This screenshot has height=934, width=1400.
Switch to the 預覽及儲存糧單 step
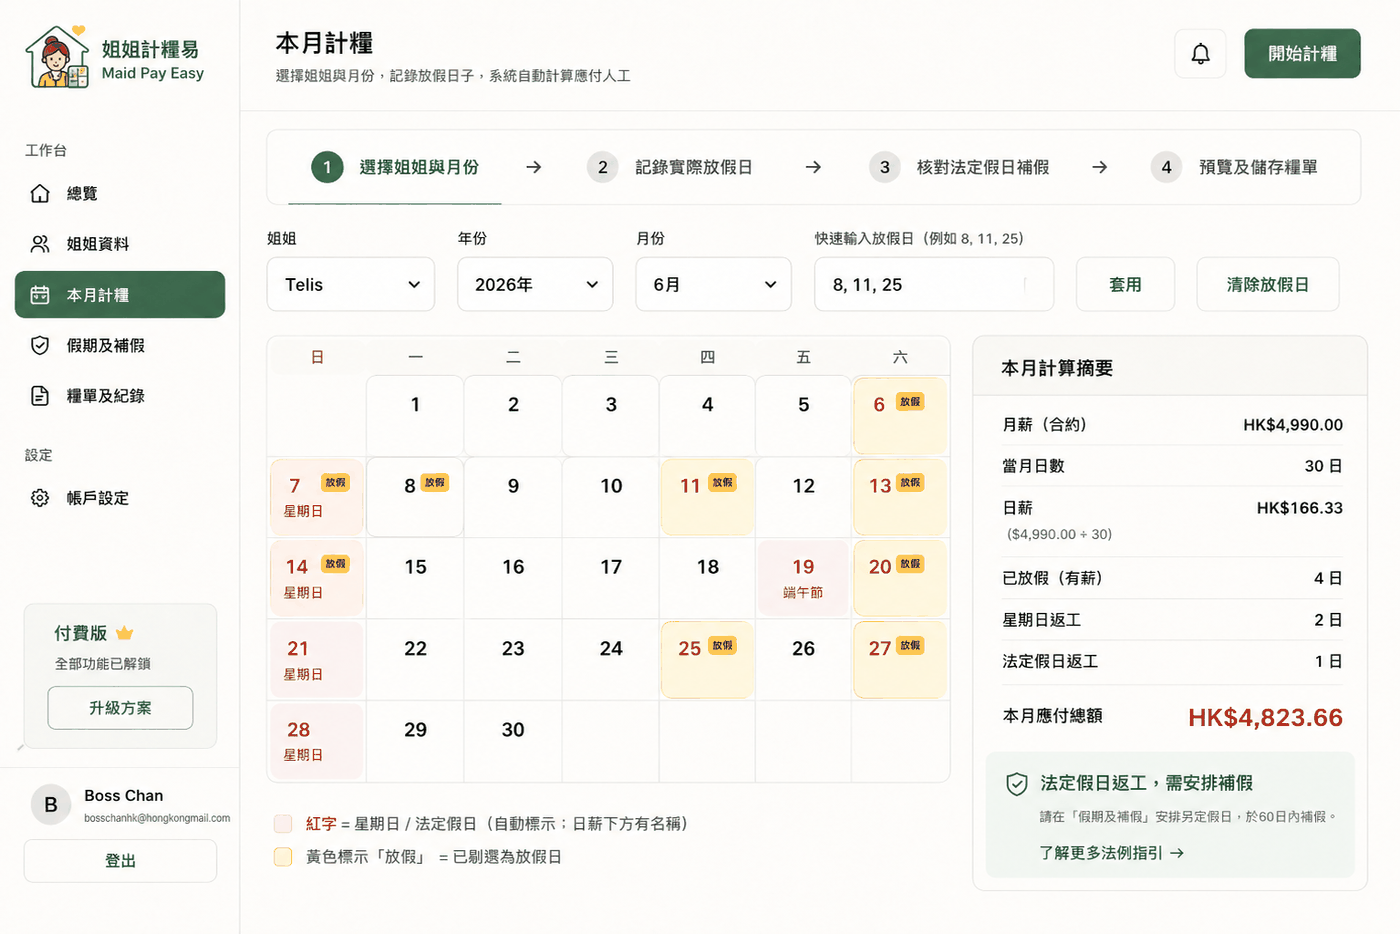pyautogui.click(x=1234, y=167)
